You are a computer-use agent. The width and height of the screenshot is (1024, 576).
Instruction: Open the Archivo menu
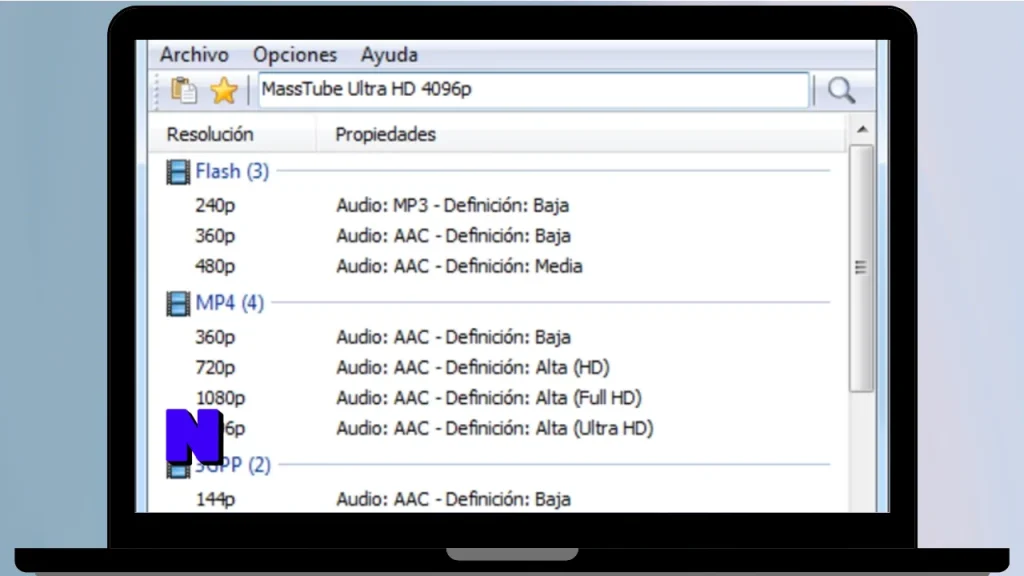(195, 55)
